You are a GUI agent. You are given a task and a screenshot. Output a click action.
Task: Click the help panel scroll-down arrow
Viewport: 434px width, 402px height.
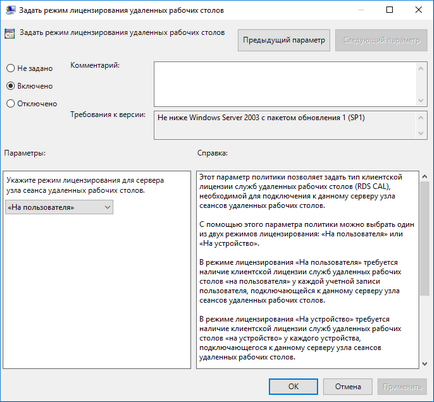[424, 364]
